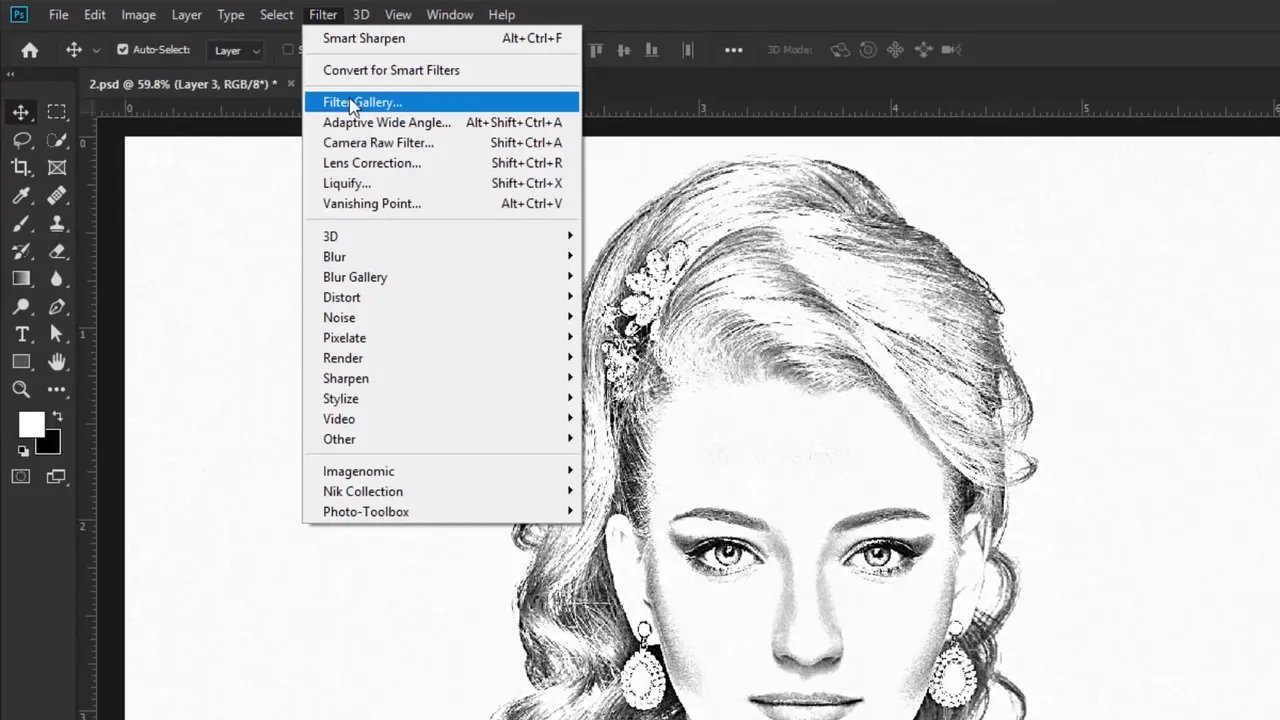
Task: Toggle the Auto-Select checkbox
Action: (123, 50)
